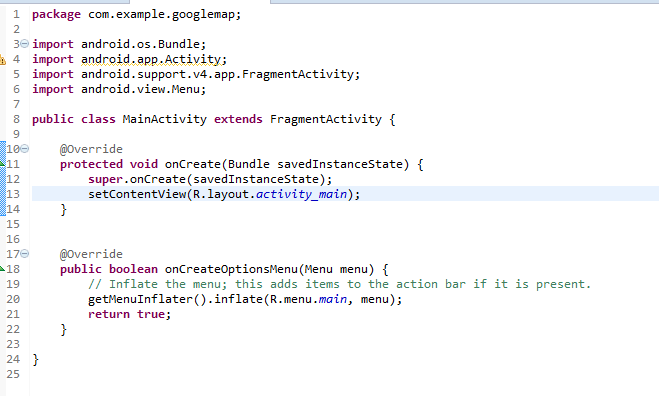Click activity_main in the setContentView call
The width and height of the screenshot is (659, 396).
(301, 194)
